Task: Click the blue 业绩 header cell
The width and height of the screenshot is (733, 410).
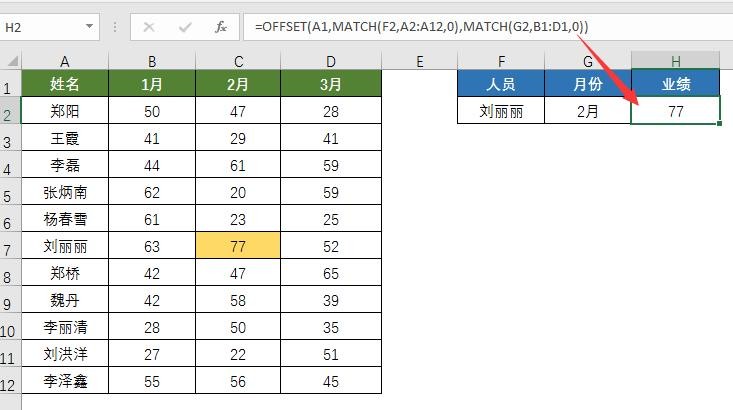Action: (x=675, y=85)
